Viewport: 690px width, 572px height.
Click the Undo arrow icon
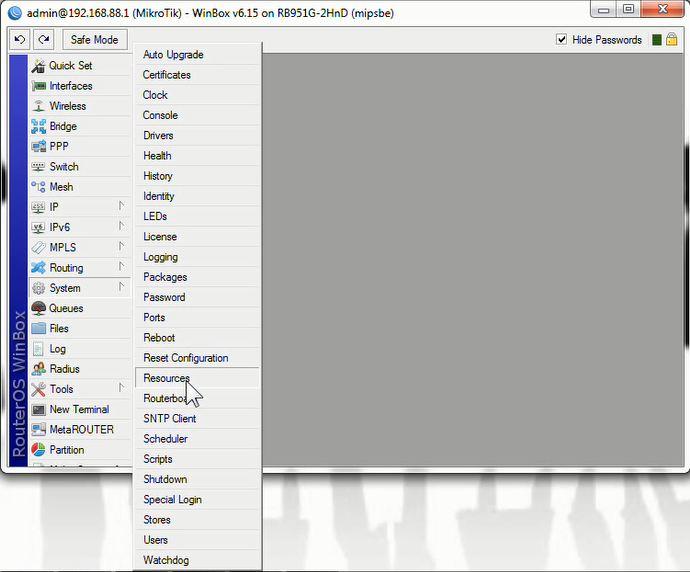pos(20,40)
